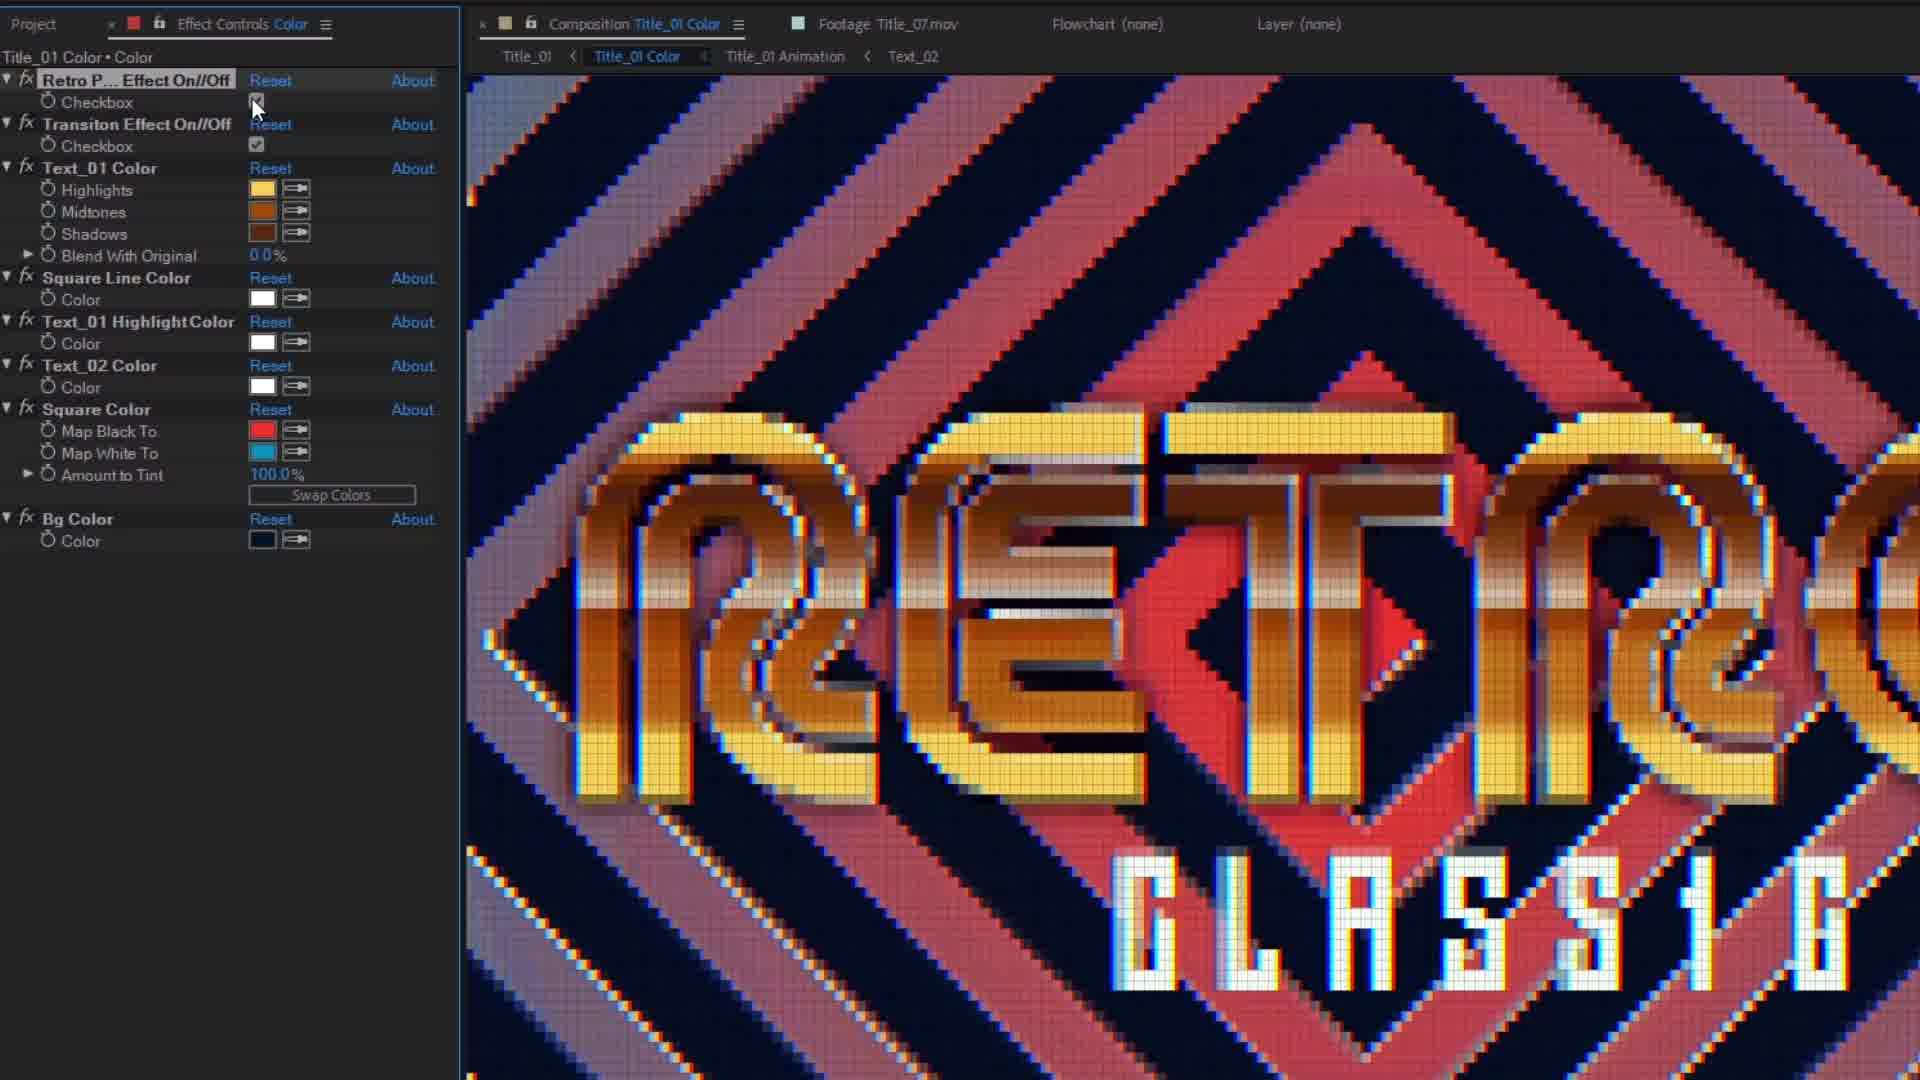This screenshot has width=1920, height=1080.
Task: Toggle fx switch for Retro Effect On//Off
Action: (26, 79)
